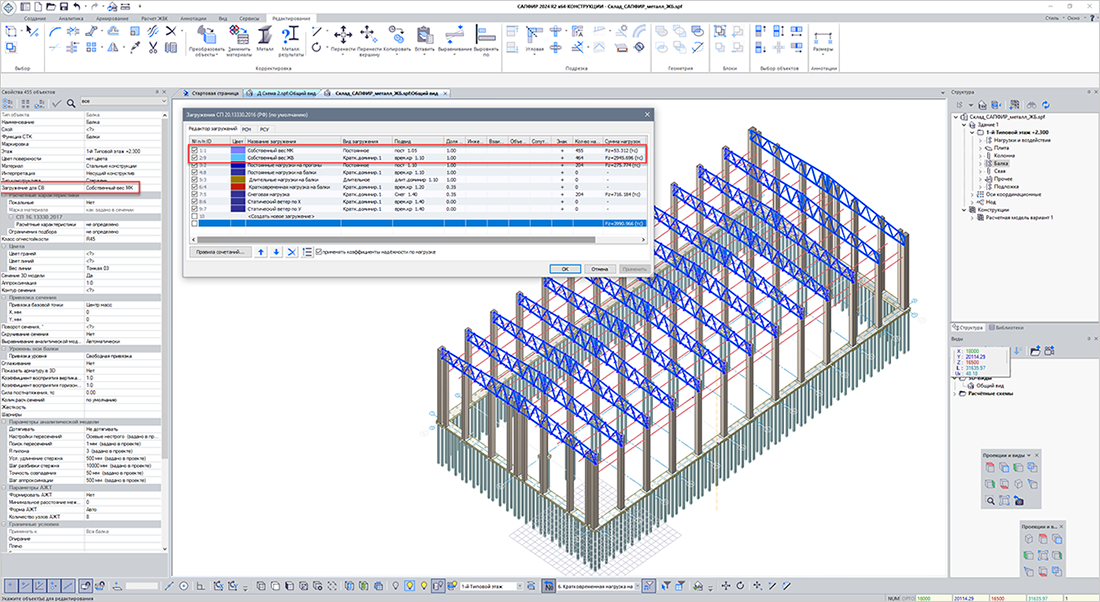1100x602 pixels.
Task: Select the Металл tool in ribbon
Action: [x=264, y=39]
